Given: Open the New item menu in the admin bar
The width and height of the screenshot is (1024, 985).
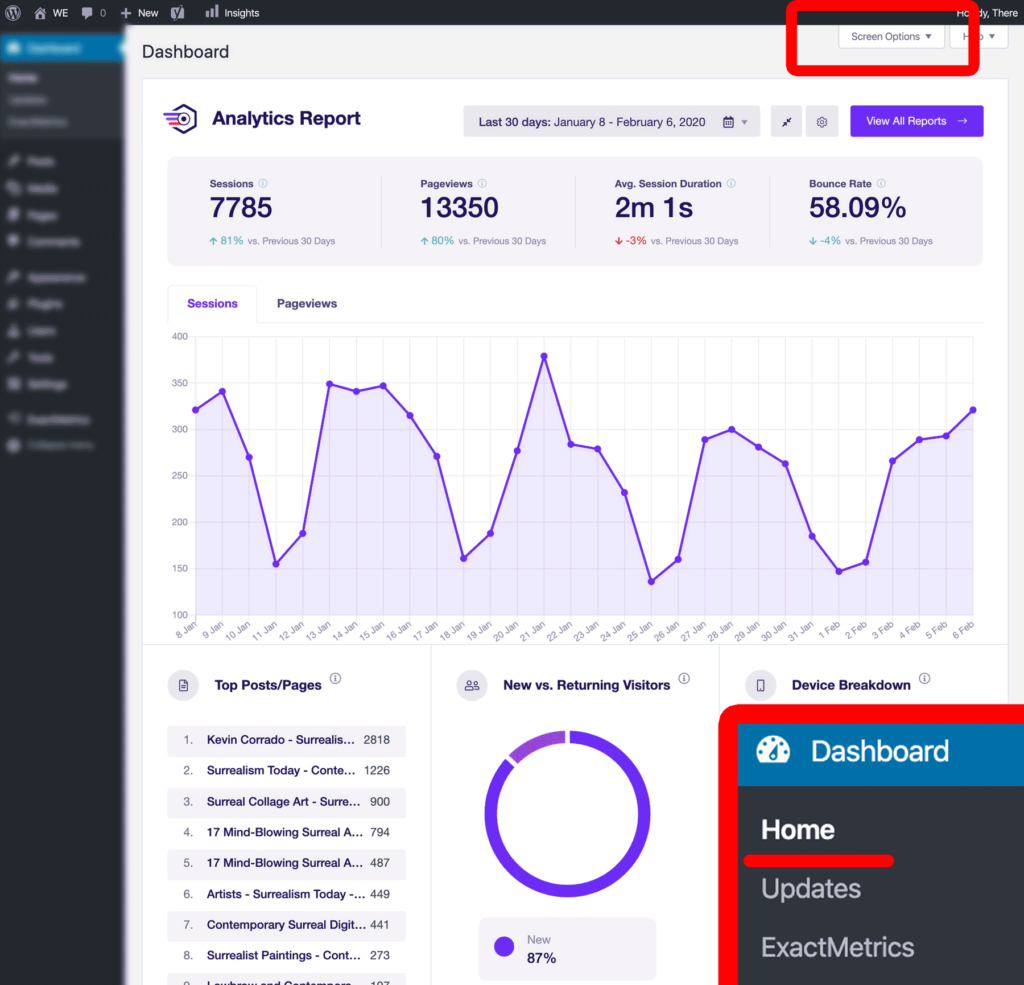Looking at the screenshot, I should [138, 13].
